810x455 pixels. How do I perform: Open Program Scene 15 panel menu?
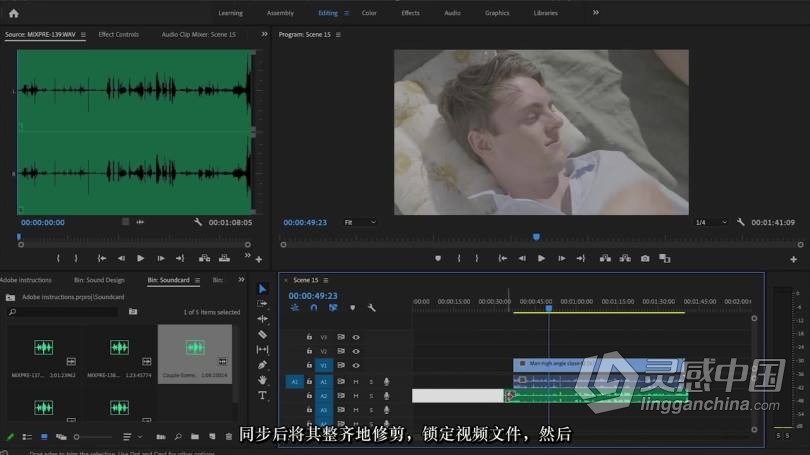click(338, 35)
